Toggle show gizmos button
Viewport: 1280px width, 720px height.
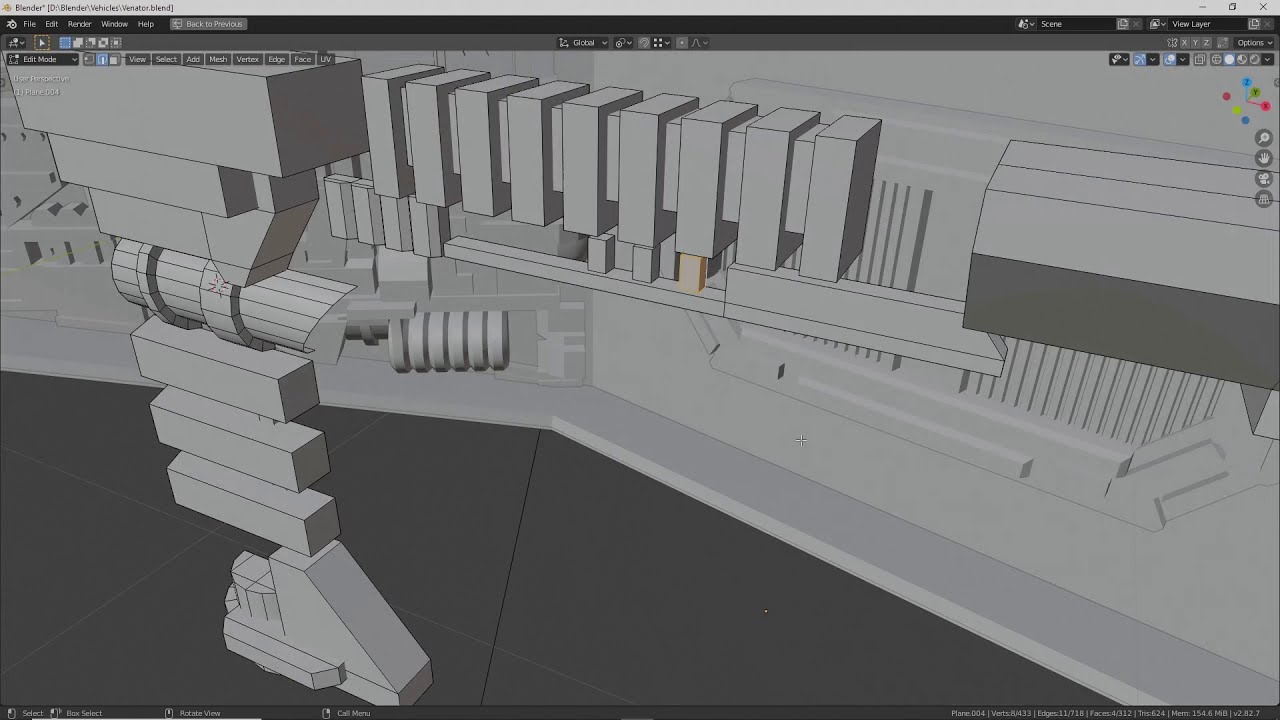pyautogui.click(x=1140, y=59)
